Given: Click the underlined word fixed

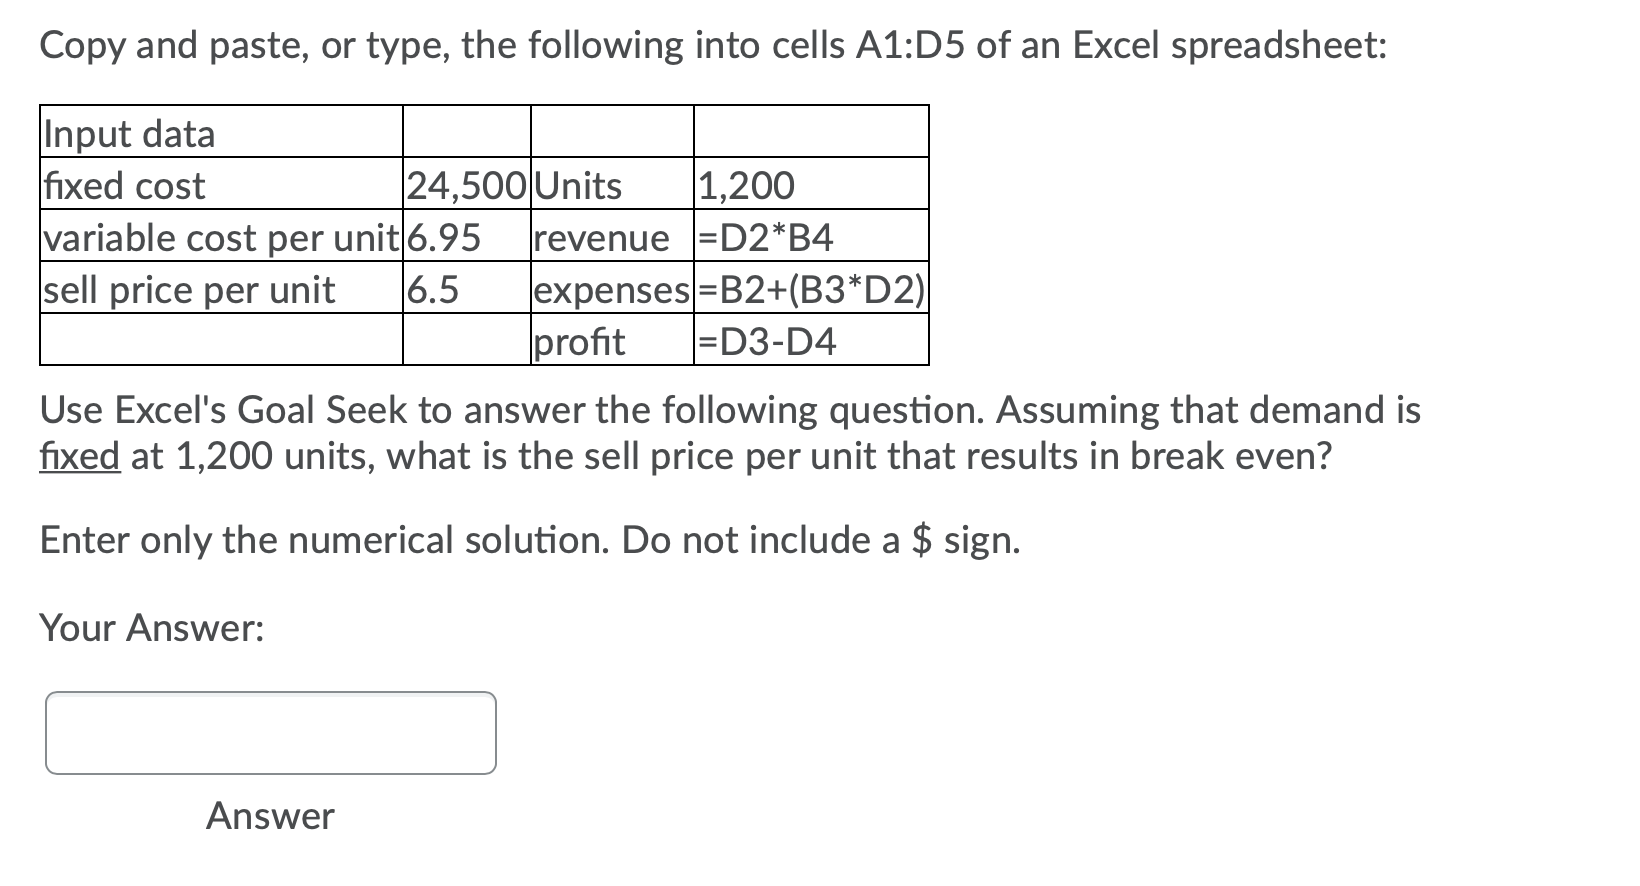Looking at the screenshot, I should coord(78,457).
